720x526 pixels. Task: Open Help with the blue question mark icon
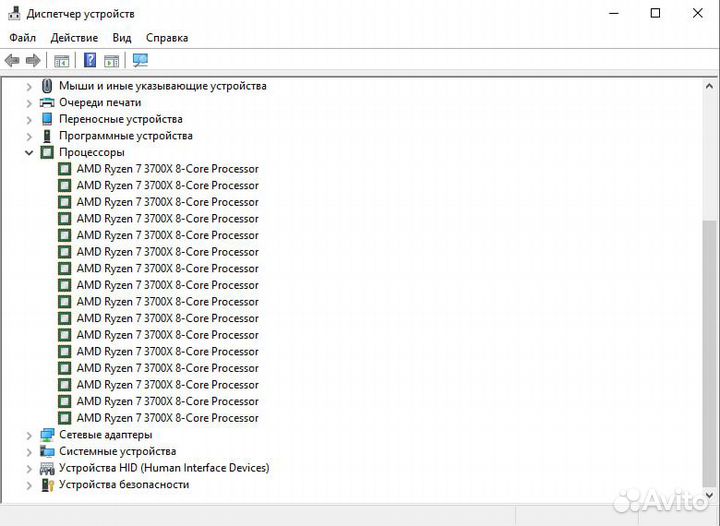pyautogui.click(x=90, y=60)
